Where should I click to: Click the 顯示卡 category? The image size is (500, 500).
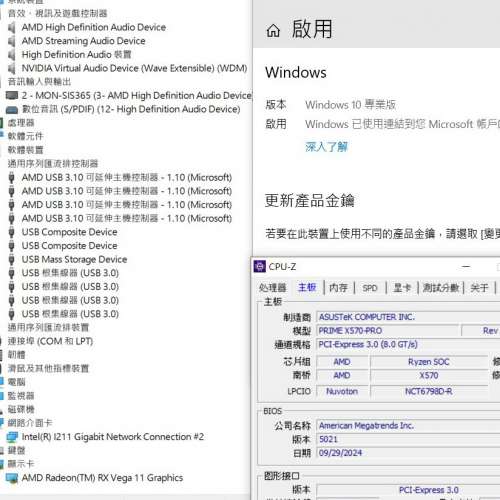21,464
